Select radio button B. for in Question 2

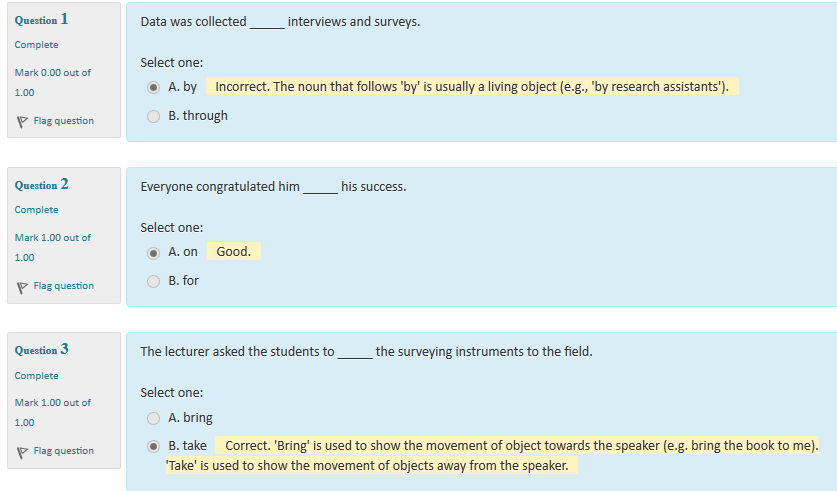point(153,281)
